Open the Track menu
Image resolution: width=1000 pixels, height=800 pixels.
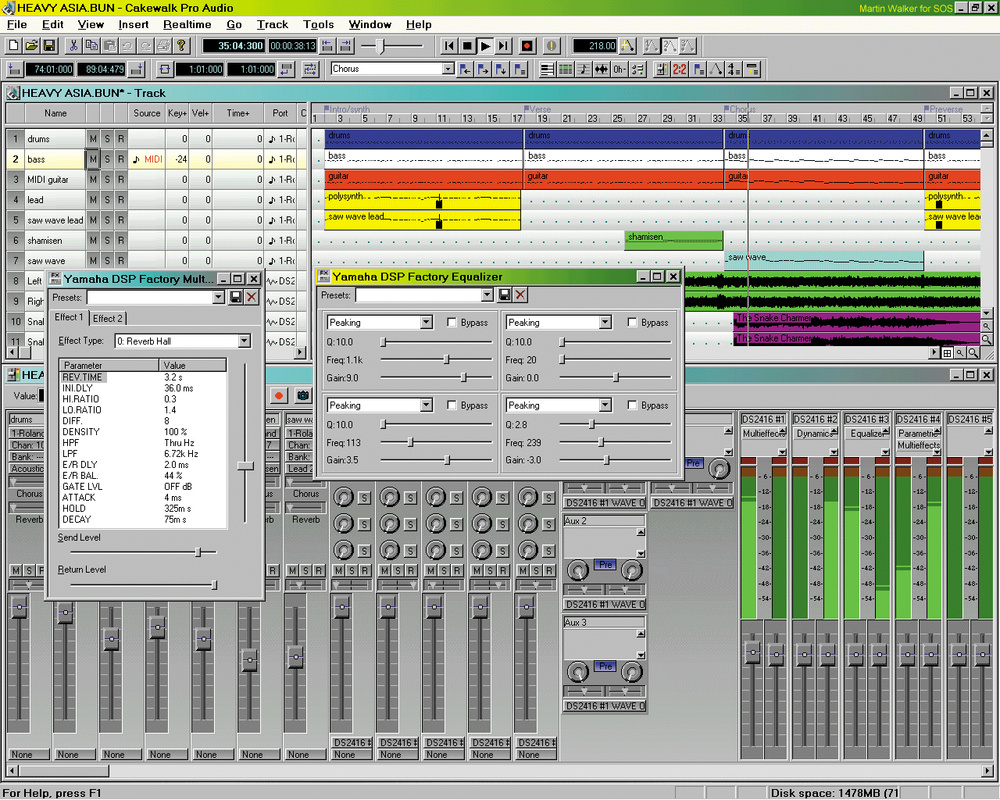click(x=272, y=25)
